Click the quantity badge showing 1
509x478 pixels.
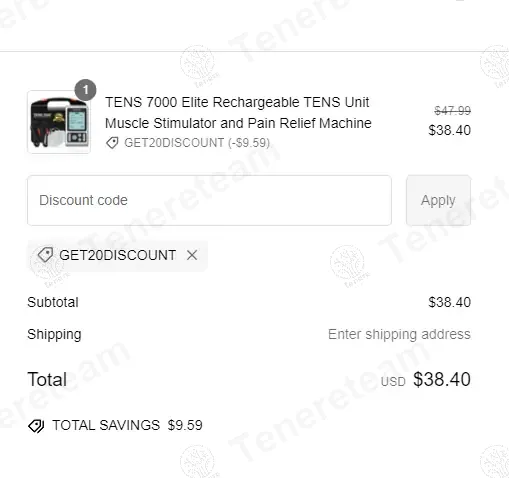pos(86,90)
